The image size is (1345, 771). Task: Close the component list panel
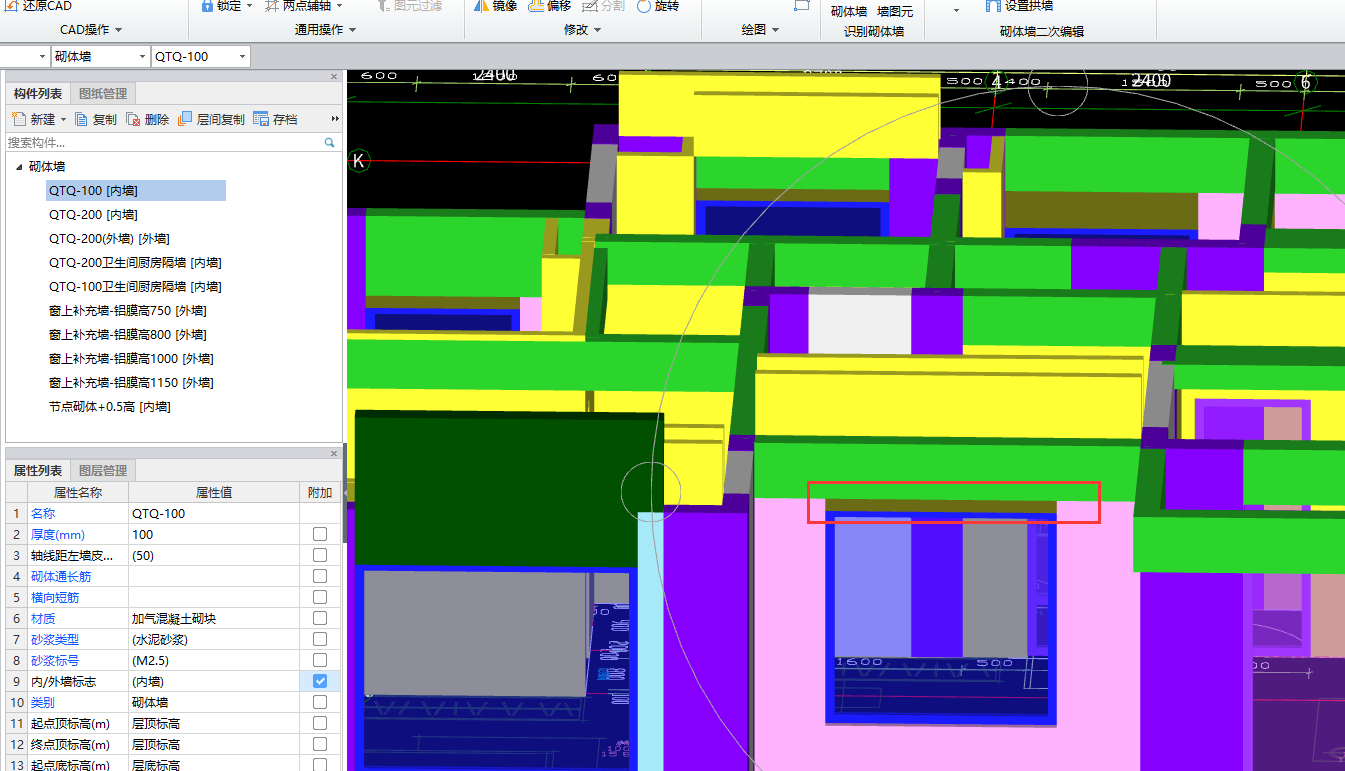[334, 77]
